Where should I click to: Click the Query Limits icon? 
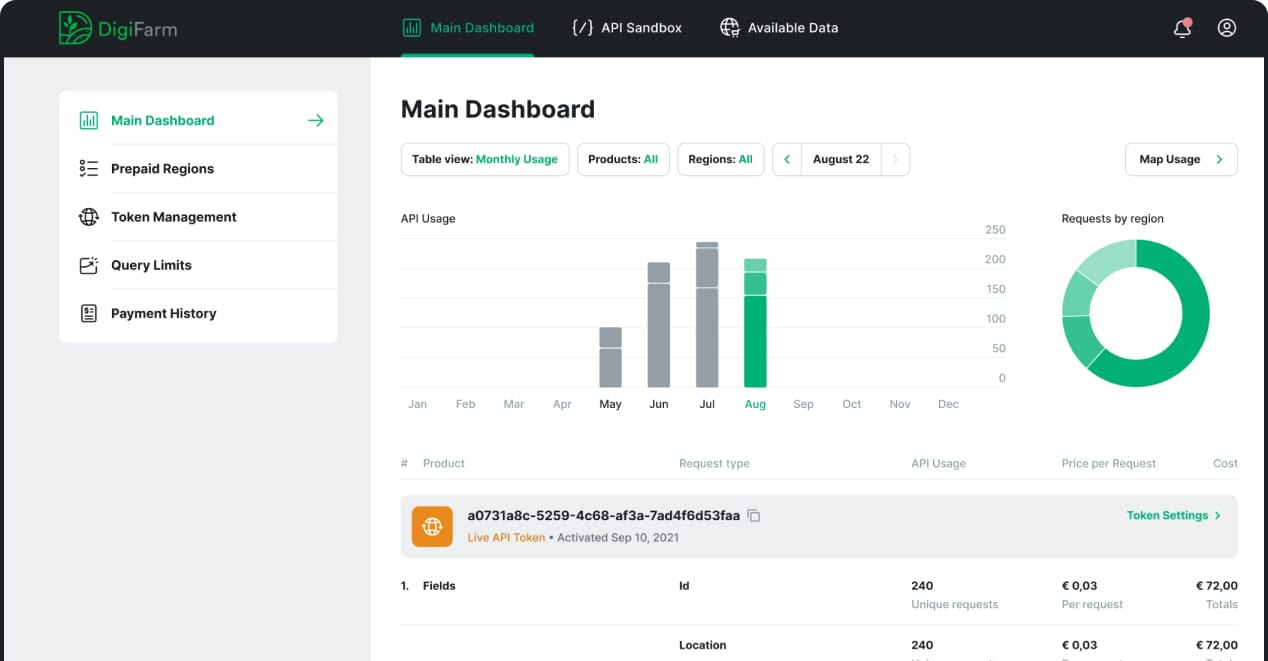click(x=89, y=265)
